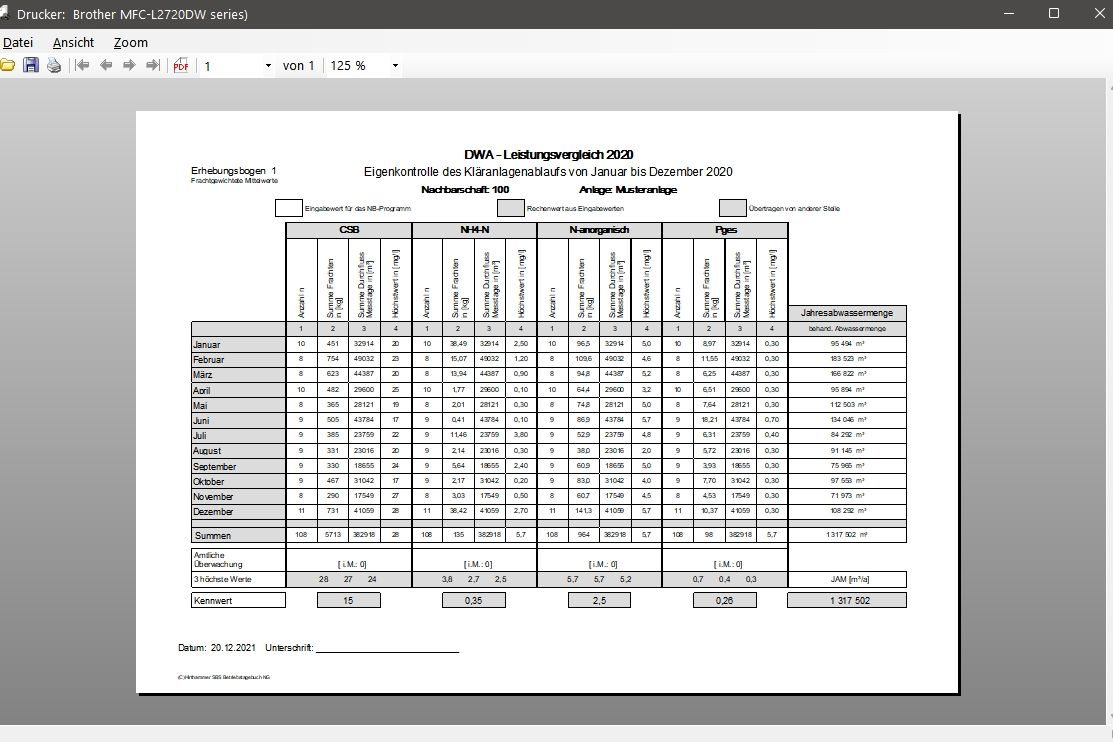Jump to the first page arrow

[82, 66]
